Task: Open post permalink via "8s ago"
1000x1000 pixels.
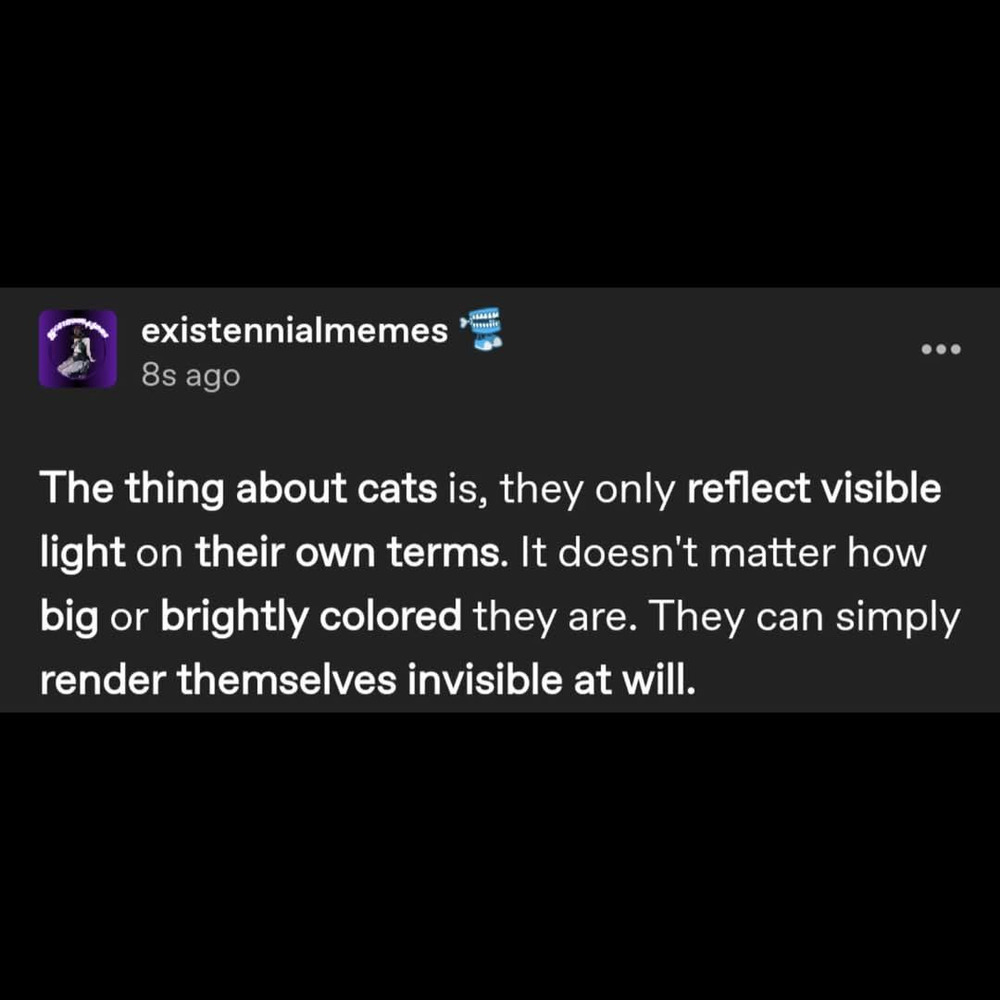Action: tap(191, 376)
